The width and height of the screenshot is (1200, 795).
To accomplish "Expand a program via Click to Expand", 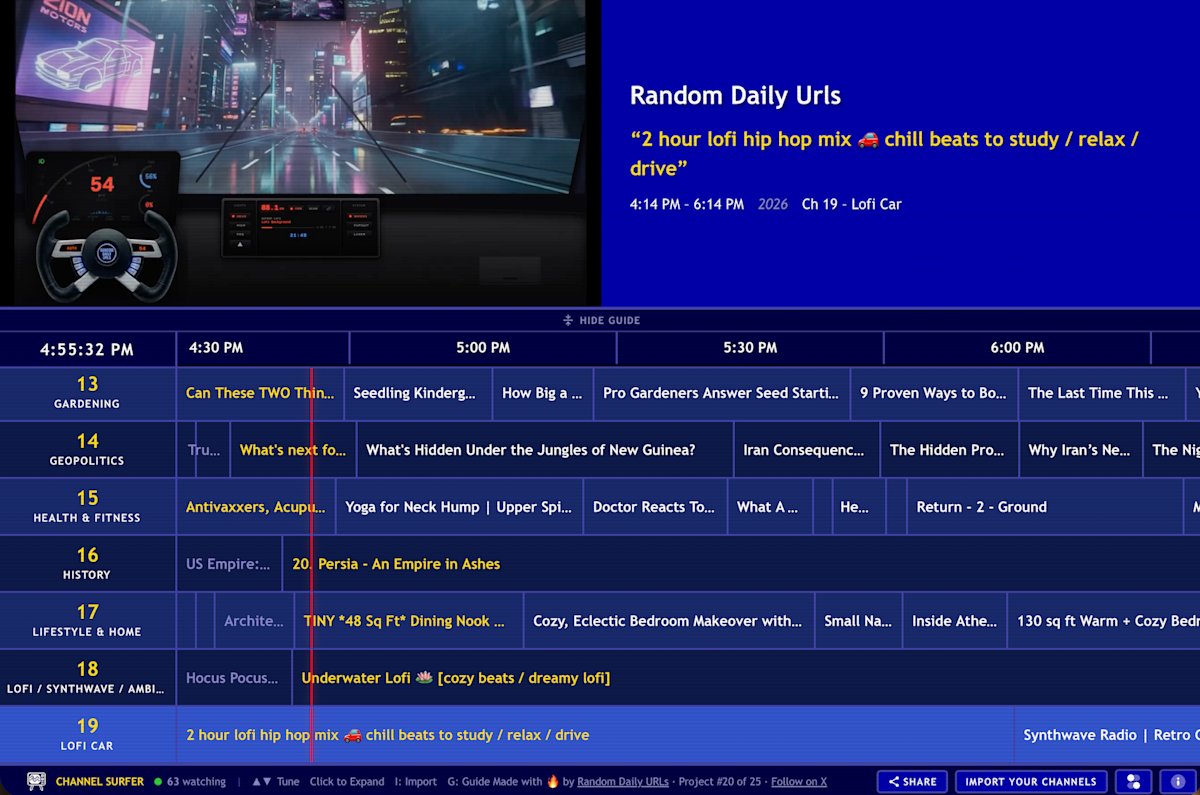I will click(346, 781).
